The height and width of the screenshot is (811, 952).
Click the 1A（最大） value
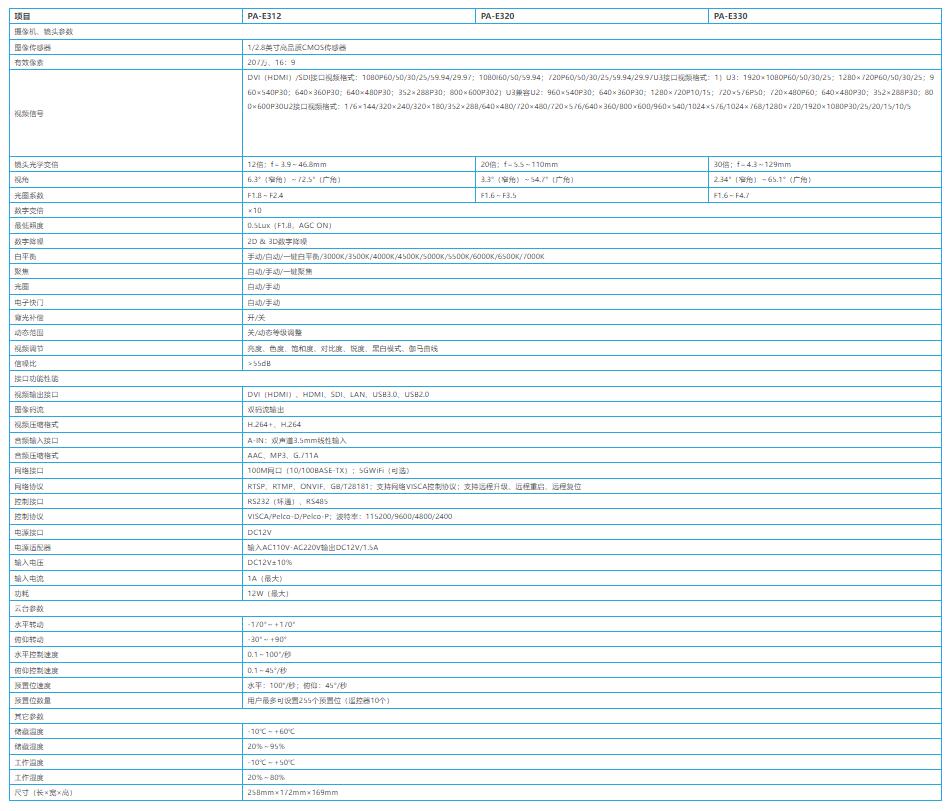point(265,579)
